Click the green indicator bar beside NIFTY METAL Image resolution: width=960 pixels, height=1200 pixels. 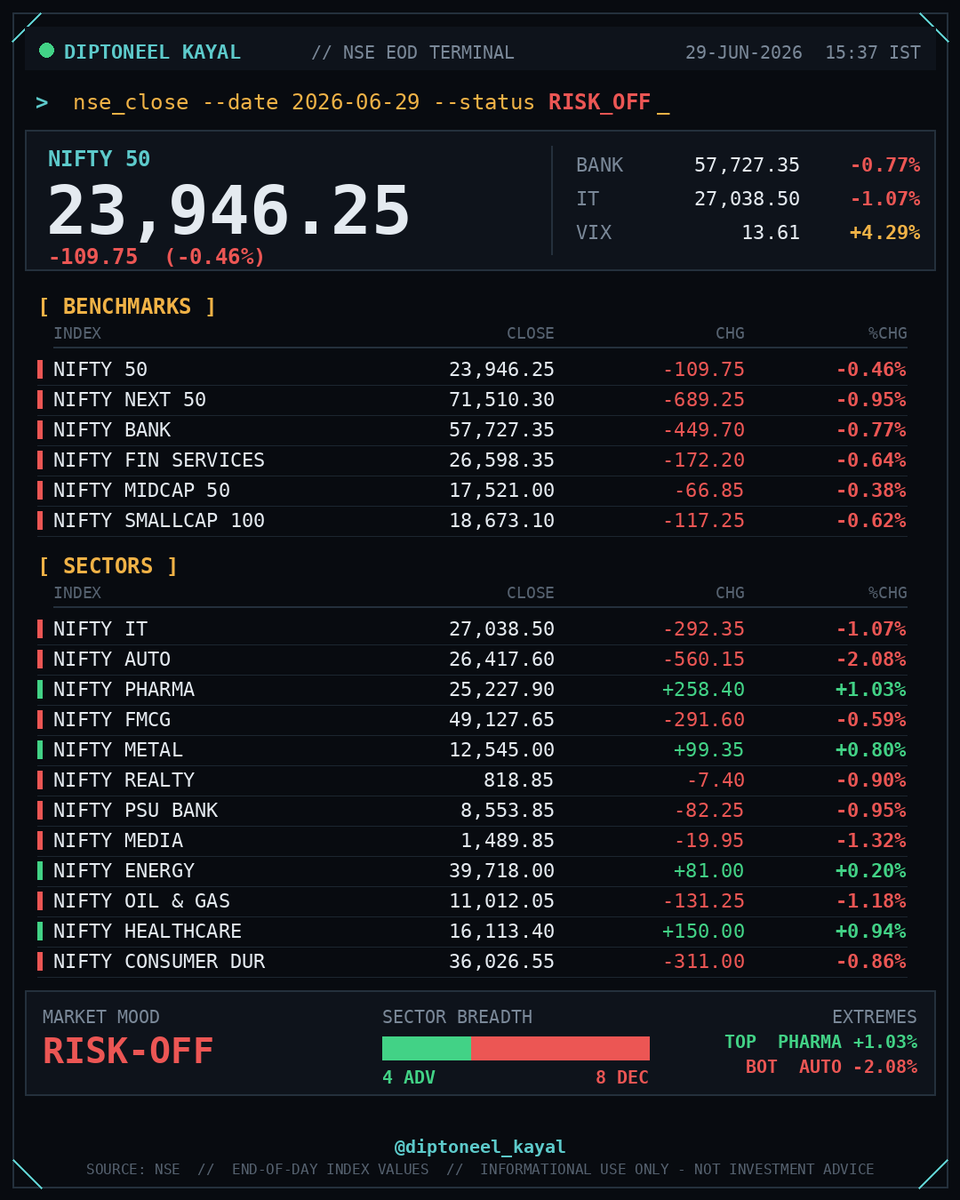40,750
